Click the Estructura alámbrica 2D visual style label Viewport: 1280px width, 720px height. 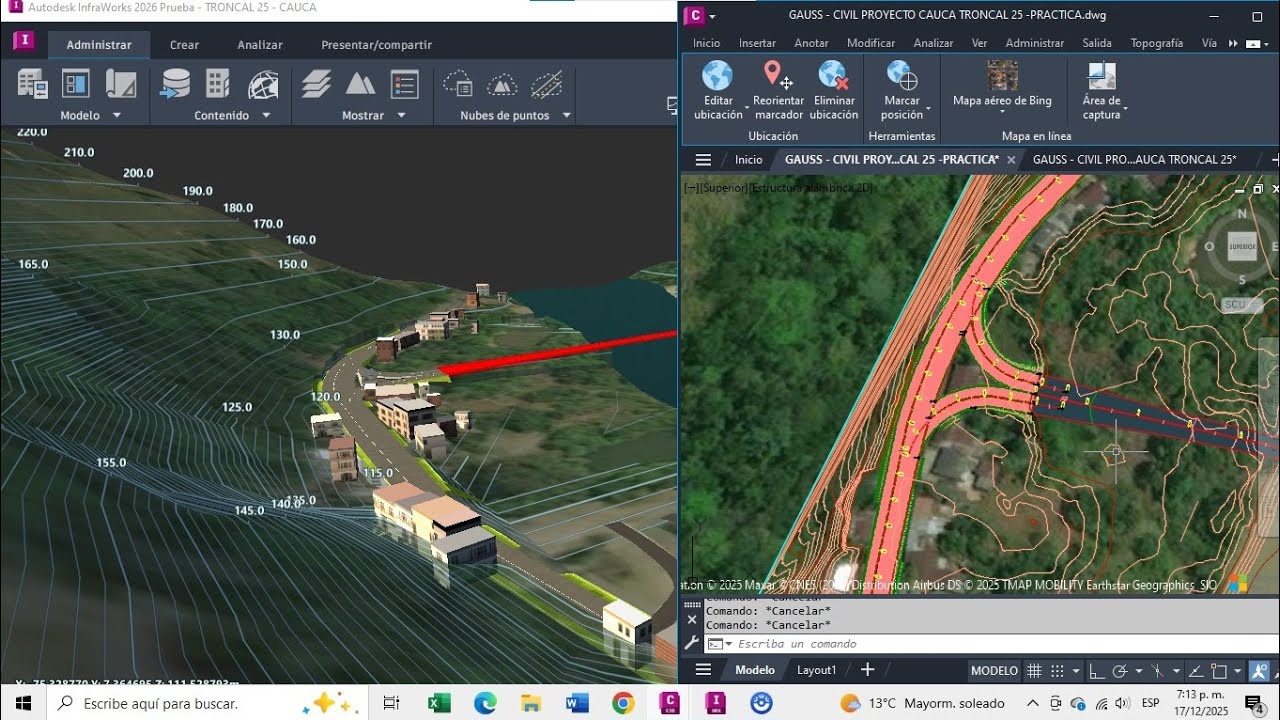click(811, 188)
